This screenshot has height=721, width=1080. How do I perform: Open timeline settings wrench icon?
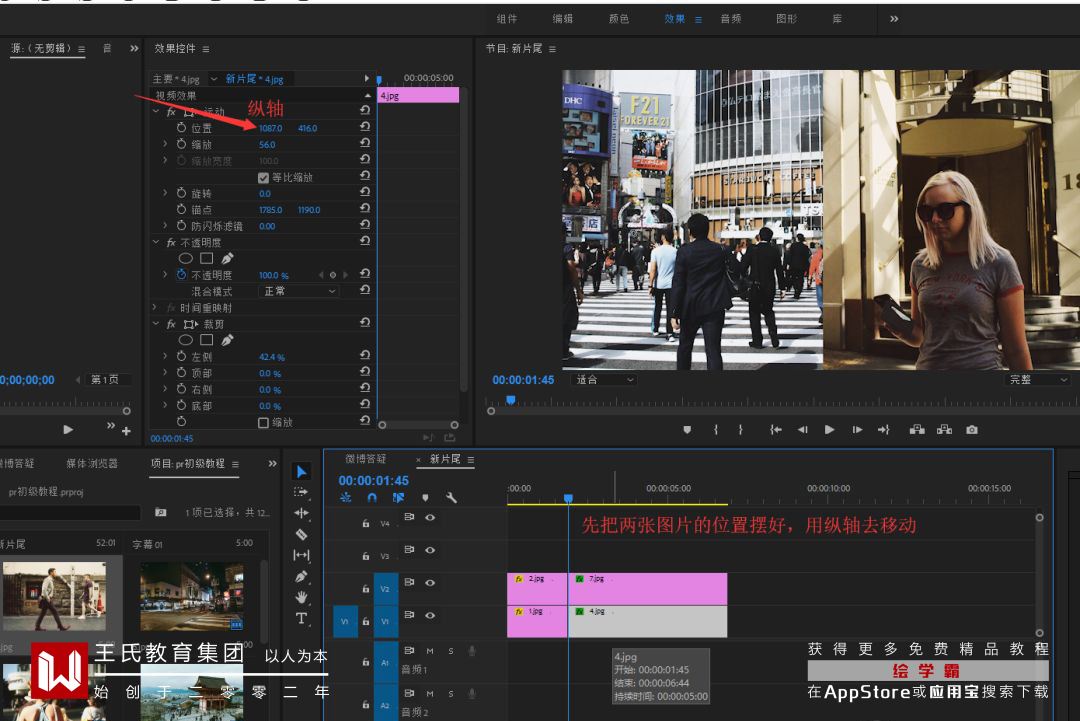451,497
